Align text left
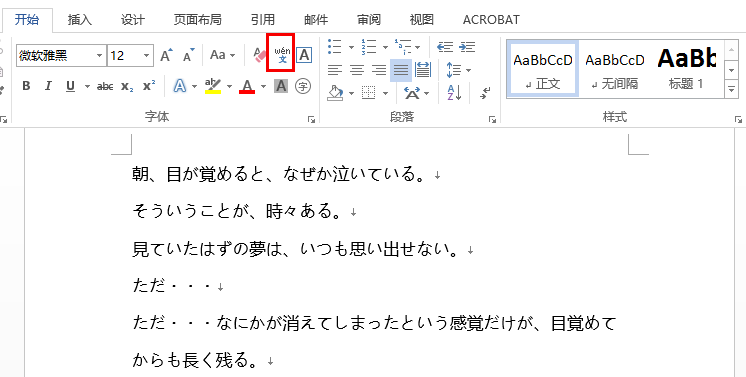 click(x=335, y=70)
